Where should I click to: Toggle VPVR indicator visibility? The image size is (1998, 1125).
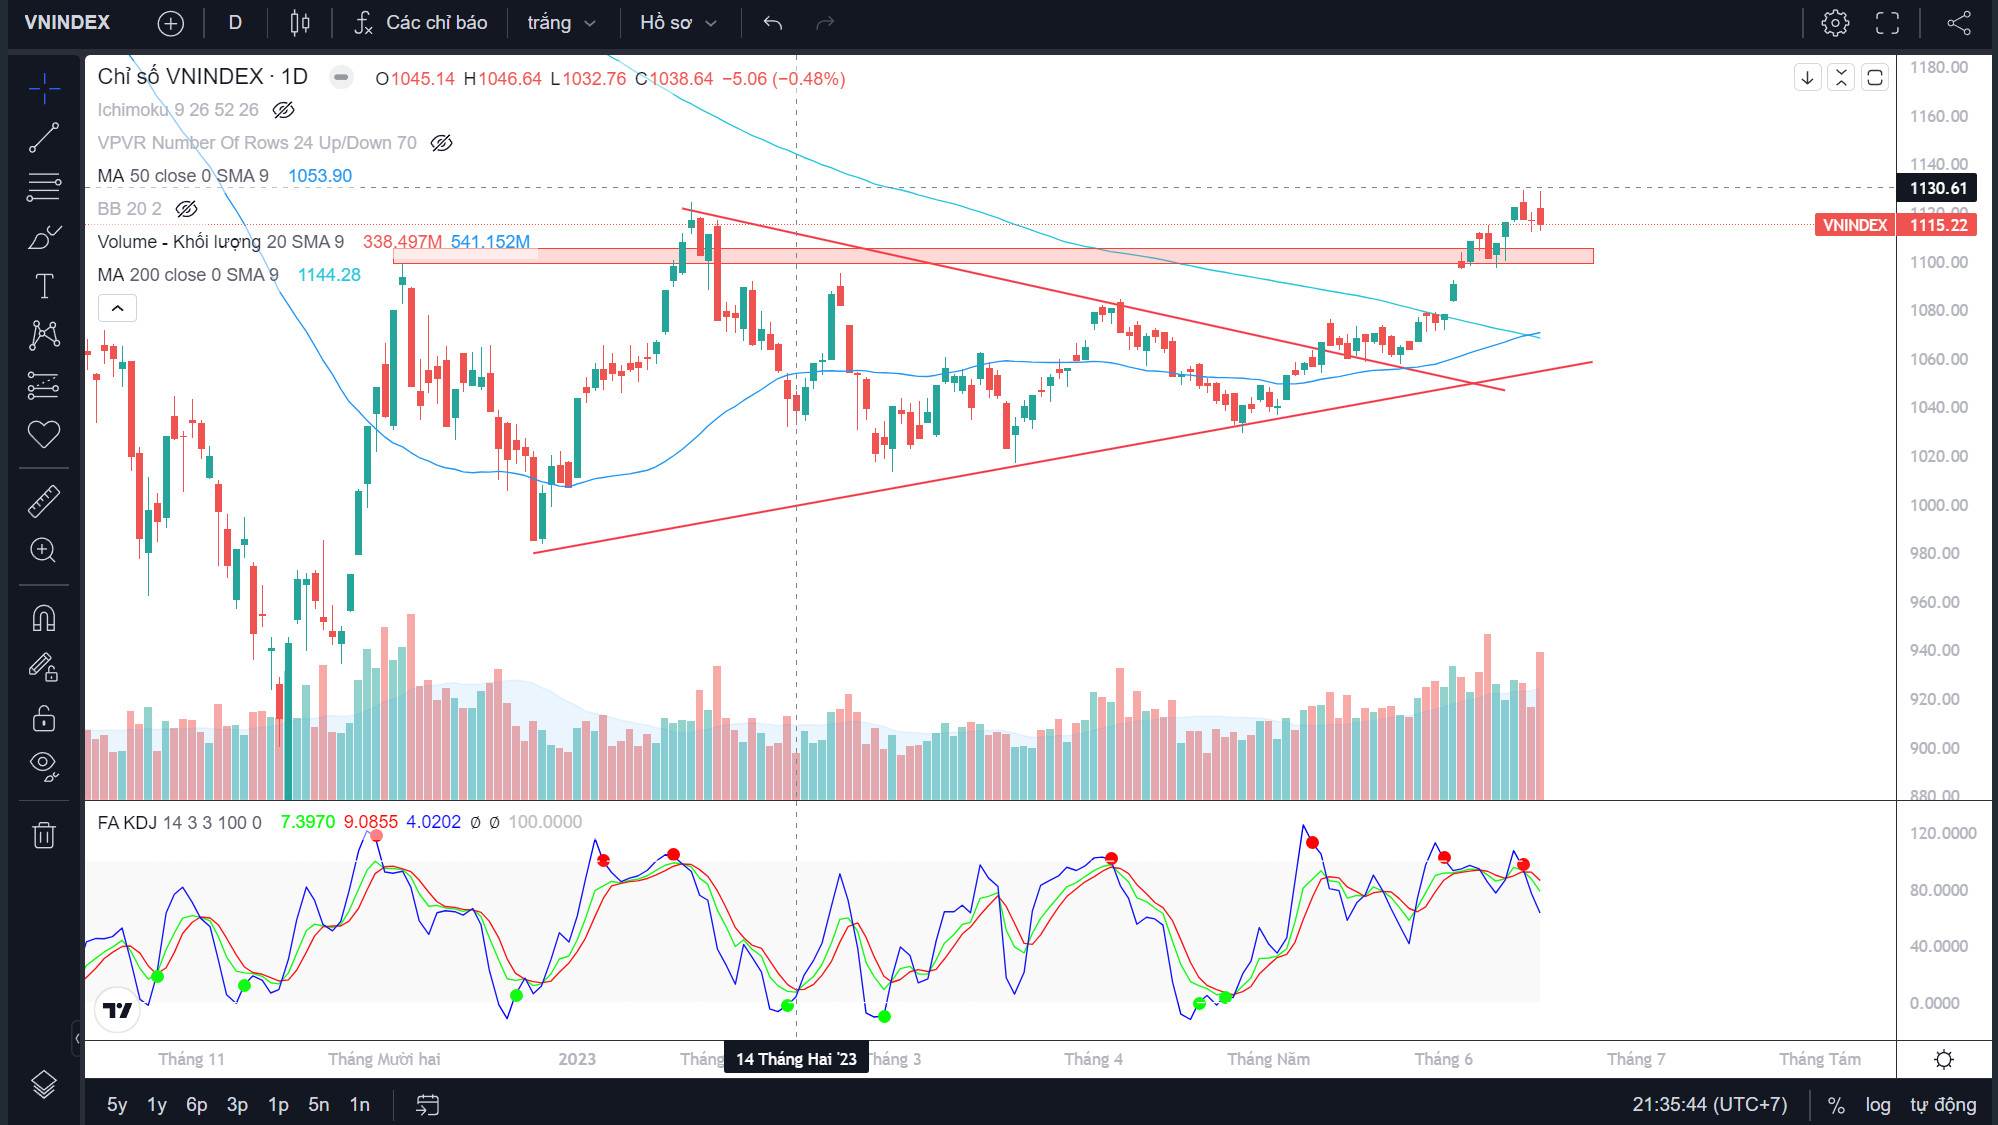(x=441, y=143)
